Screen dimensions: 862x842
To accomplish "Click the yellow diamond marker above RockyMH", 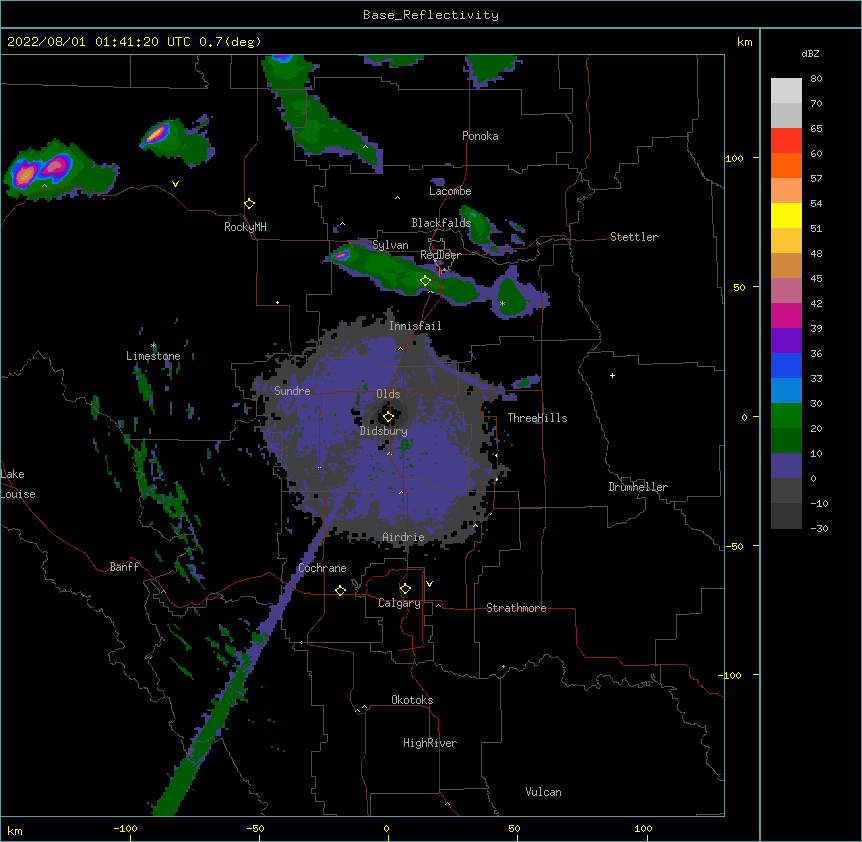I will (249, 204).
